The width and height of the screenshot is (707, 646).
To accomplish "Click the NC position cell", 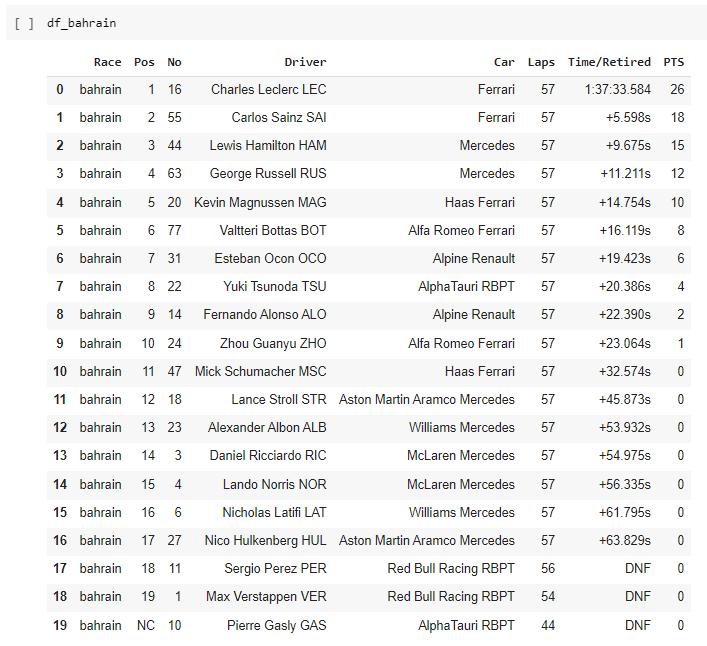I will click(145, 625).
